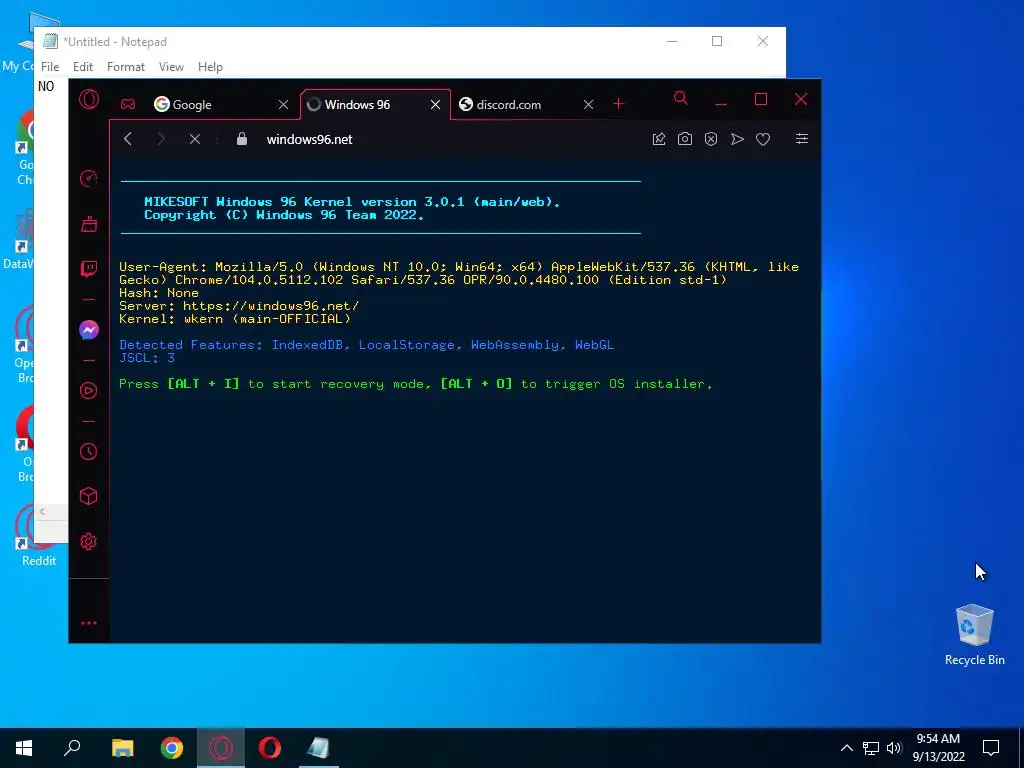
Task: Open the Windows Start menu
Action: pyautogui.click(x=24, y=748)
